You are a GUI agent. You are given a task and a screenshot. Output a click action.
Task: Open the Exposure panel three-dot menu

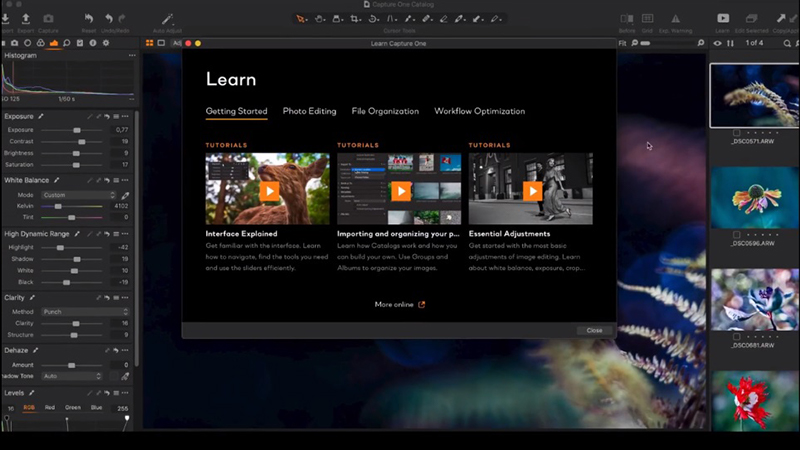click(x=125, y=116)
